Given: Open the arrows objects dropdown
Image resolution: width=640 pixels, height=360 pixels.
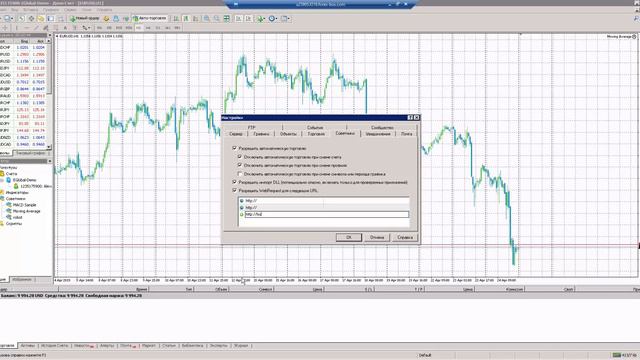Looking at the screenshot, I should [x=86, y=28].
